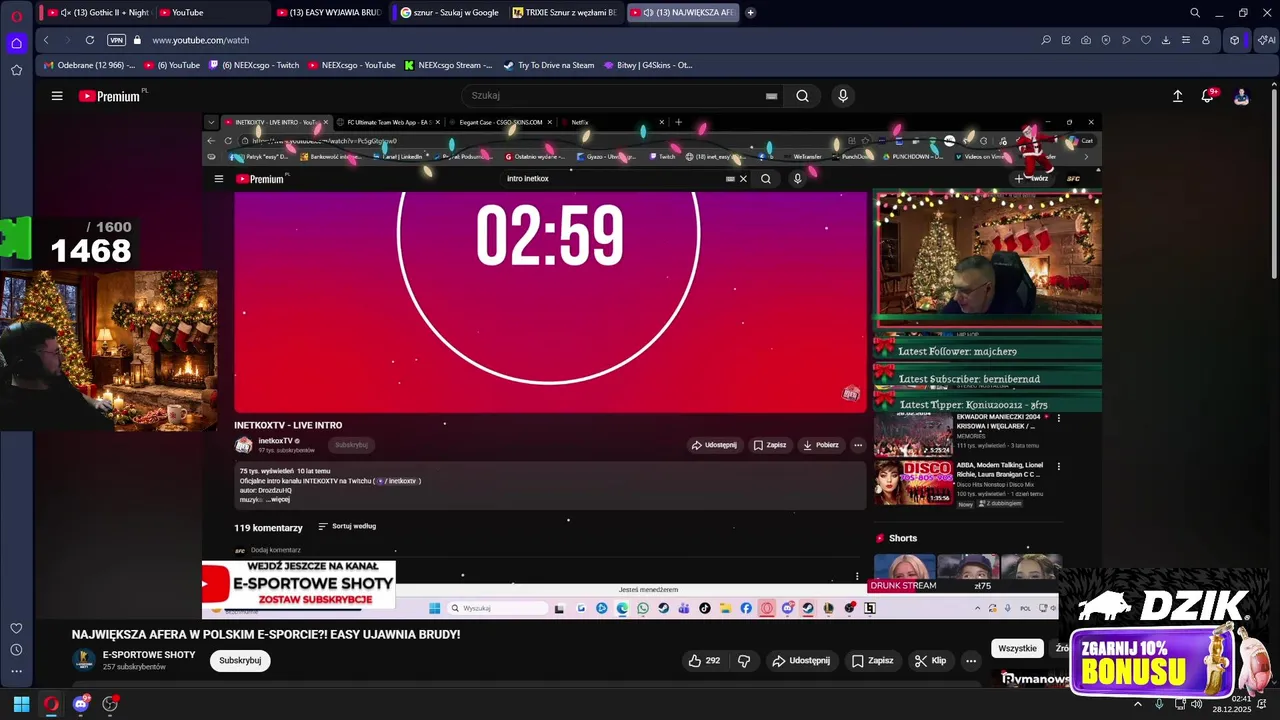Submit search with the magnifier button

[x=802, y=96]
